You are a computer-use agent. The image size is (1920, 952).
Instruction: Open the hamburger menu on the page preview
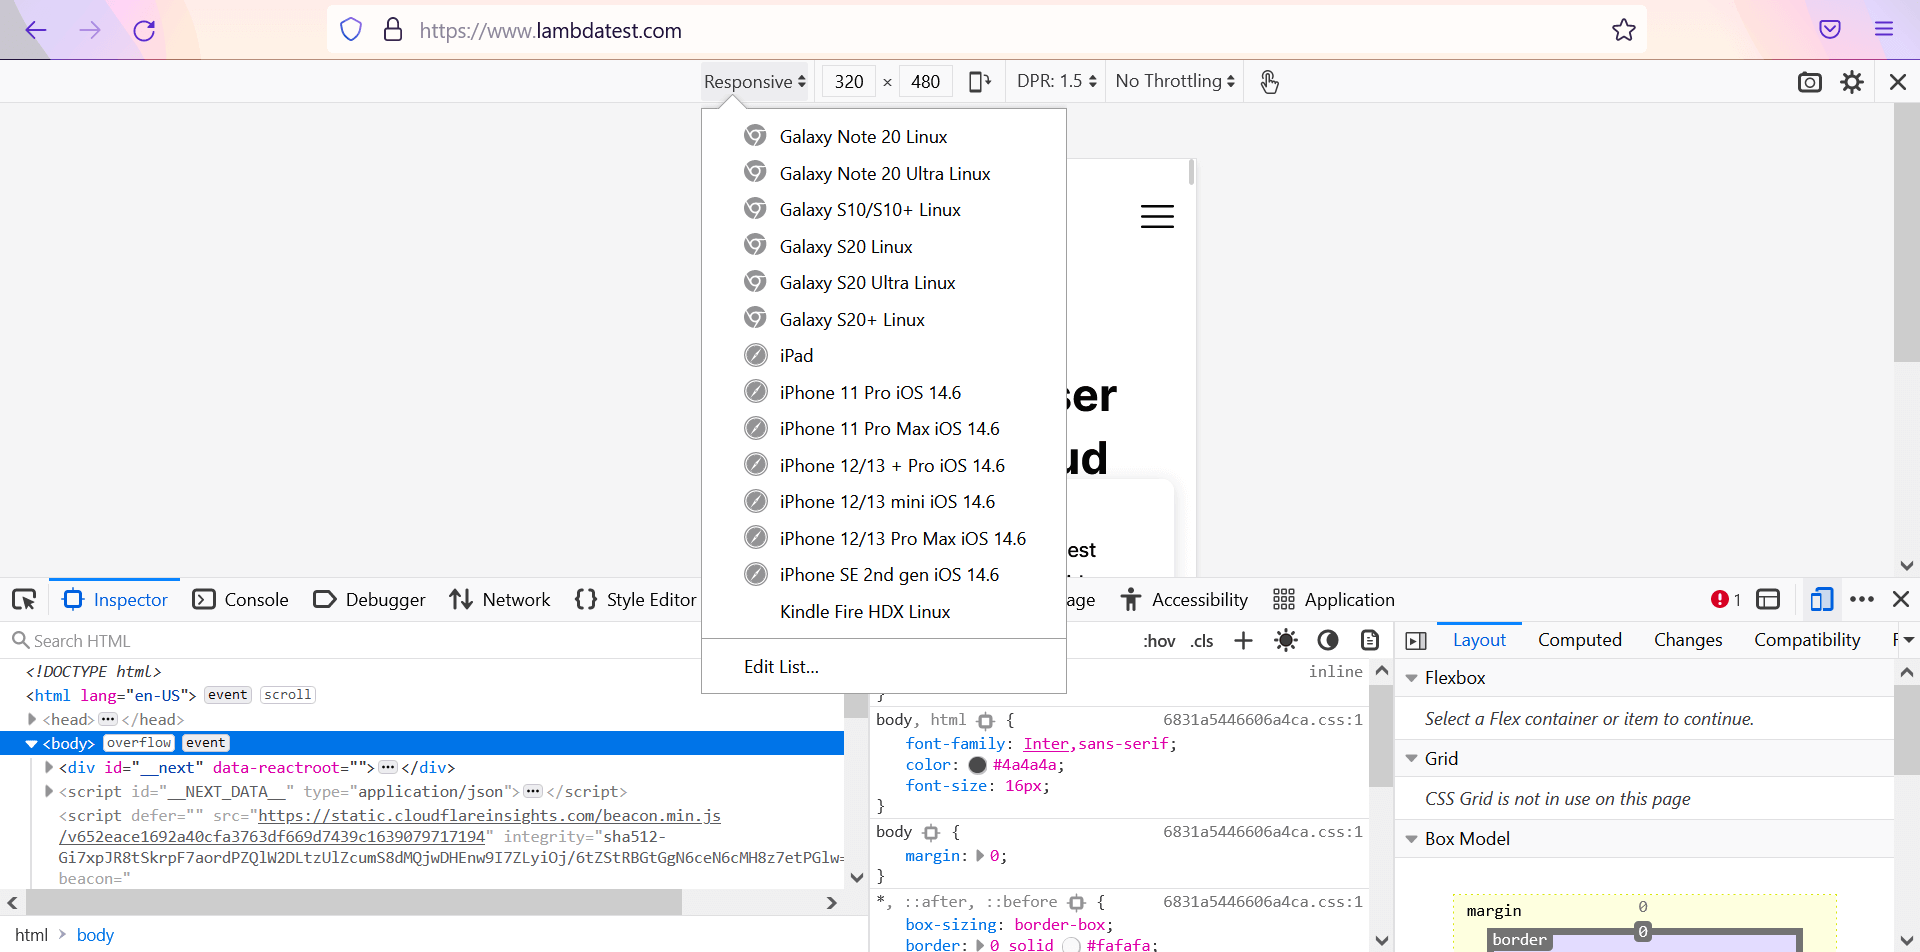click(x=1157, y=217)
